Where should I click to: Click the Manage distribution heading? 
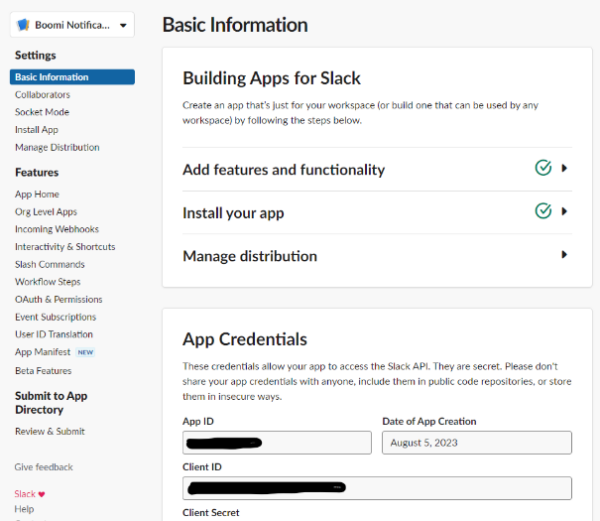pos(250,256)
